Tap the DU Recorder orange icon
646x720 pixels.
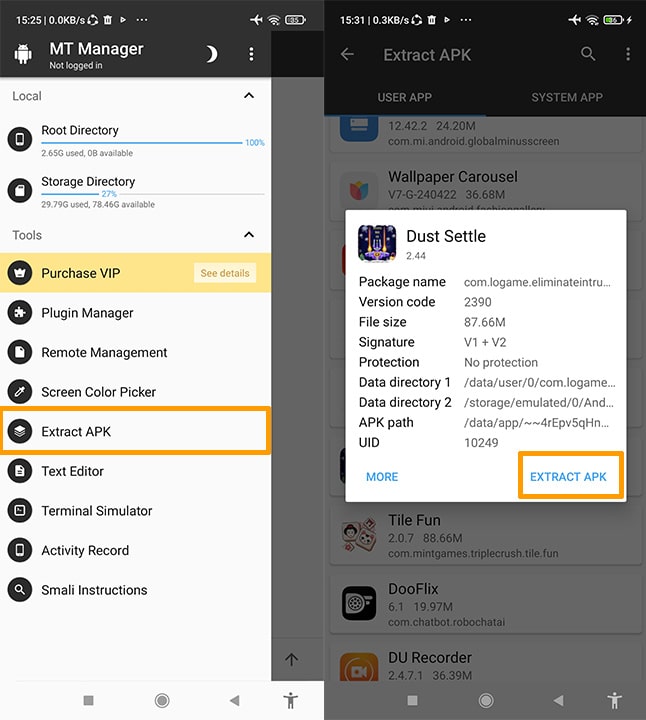point(359,667)
